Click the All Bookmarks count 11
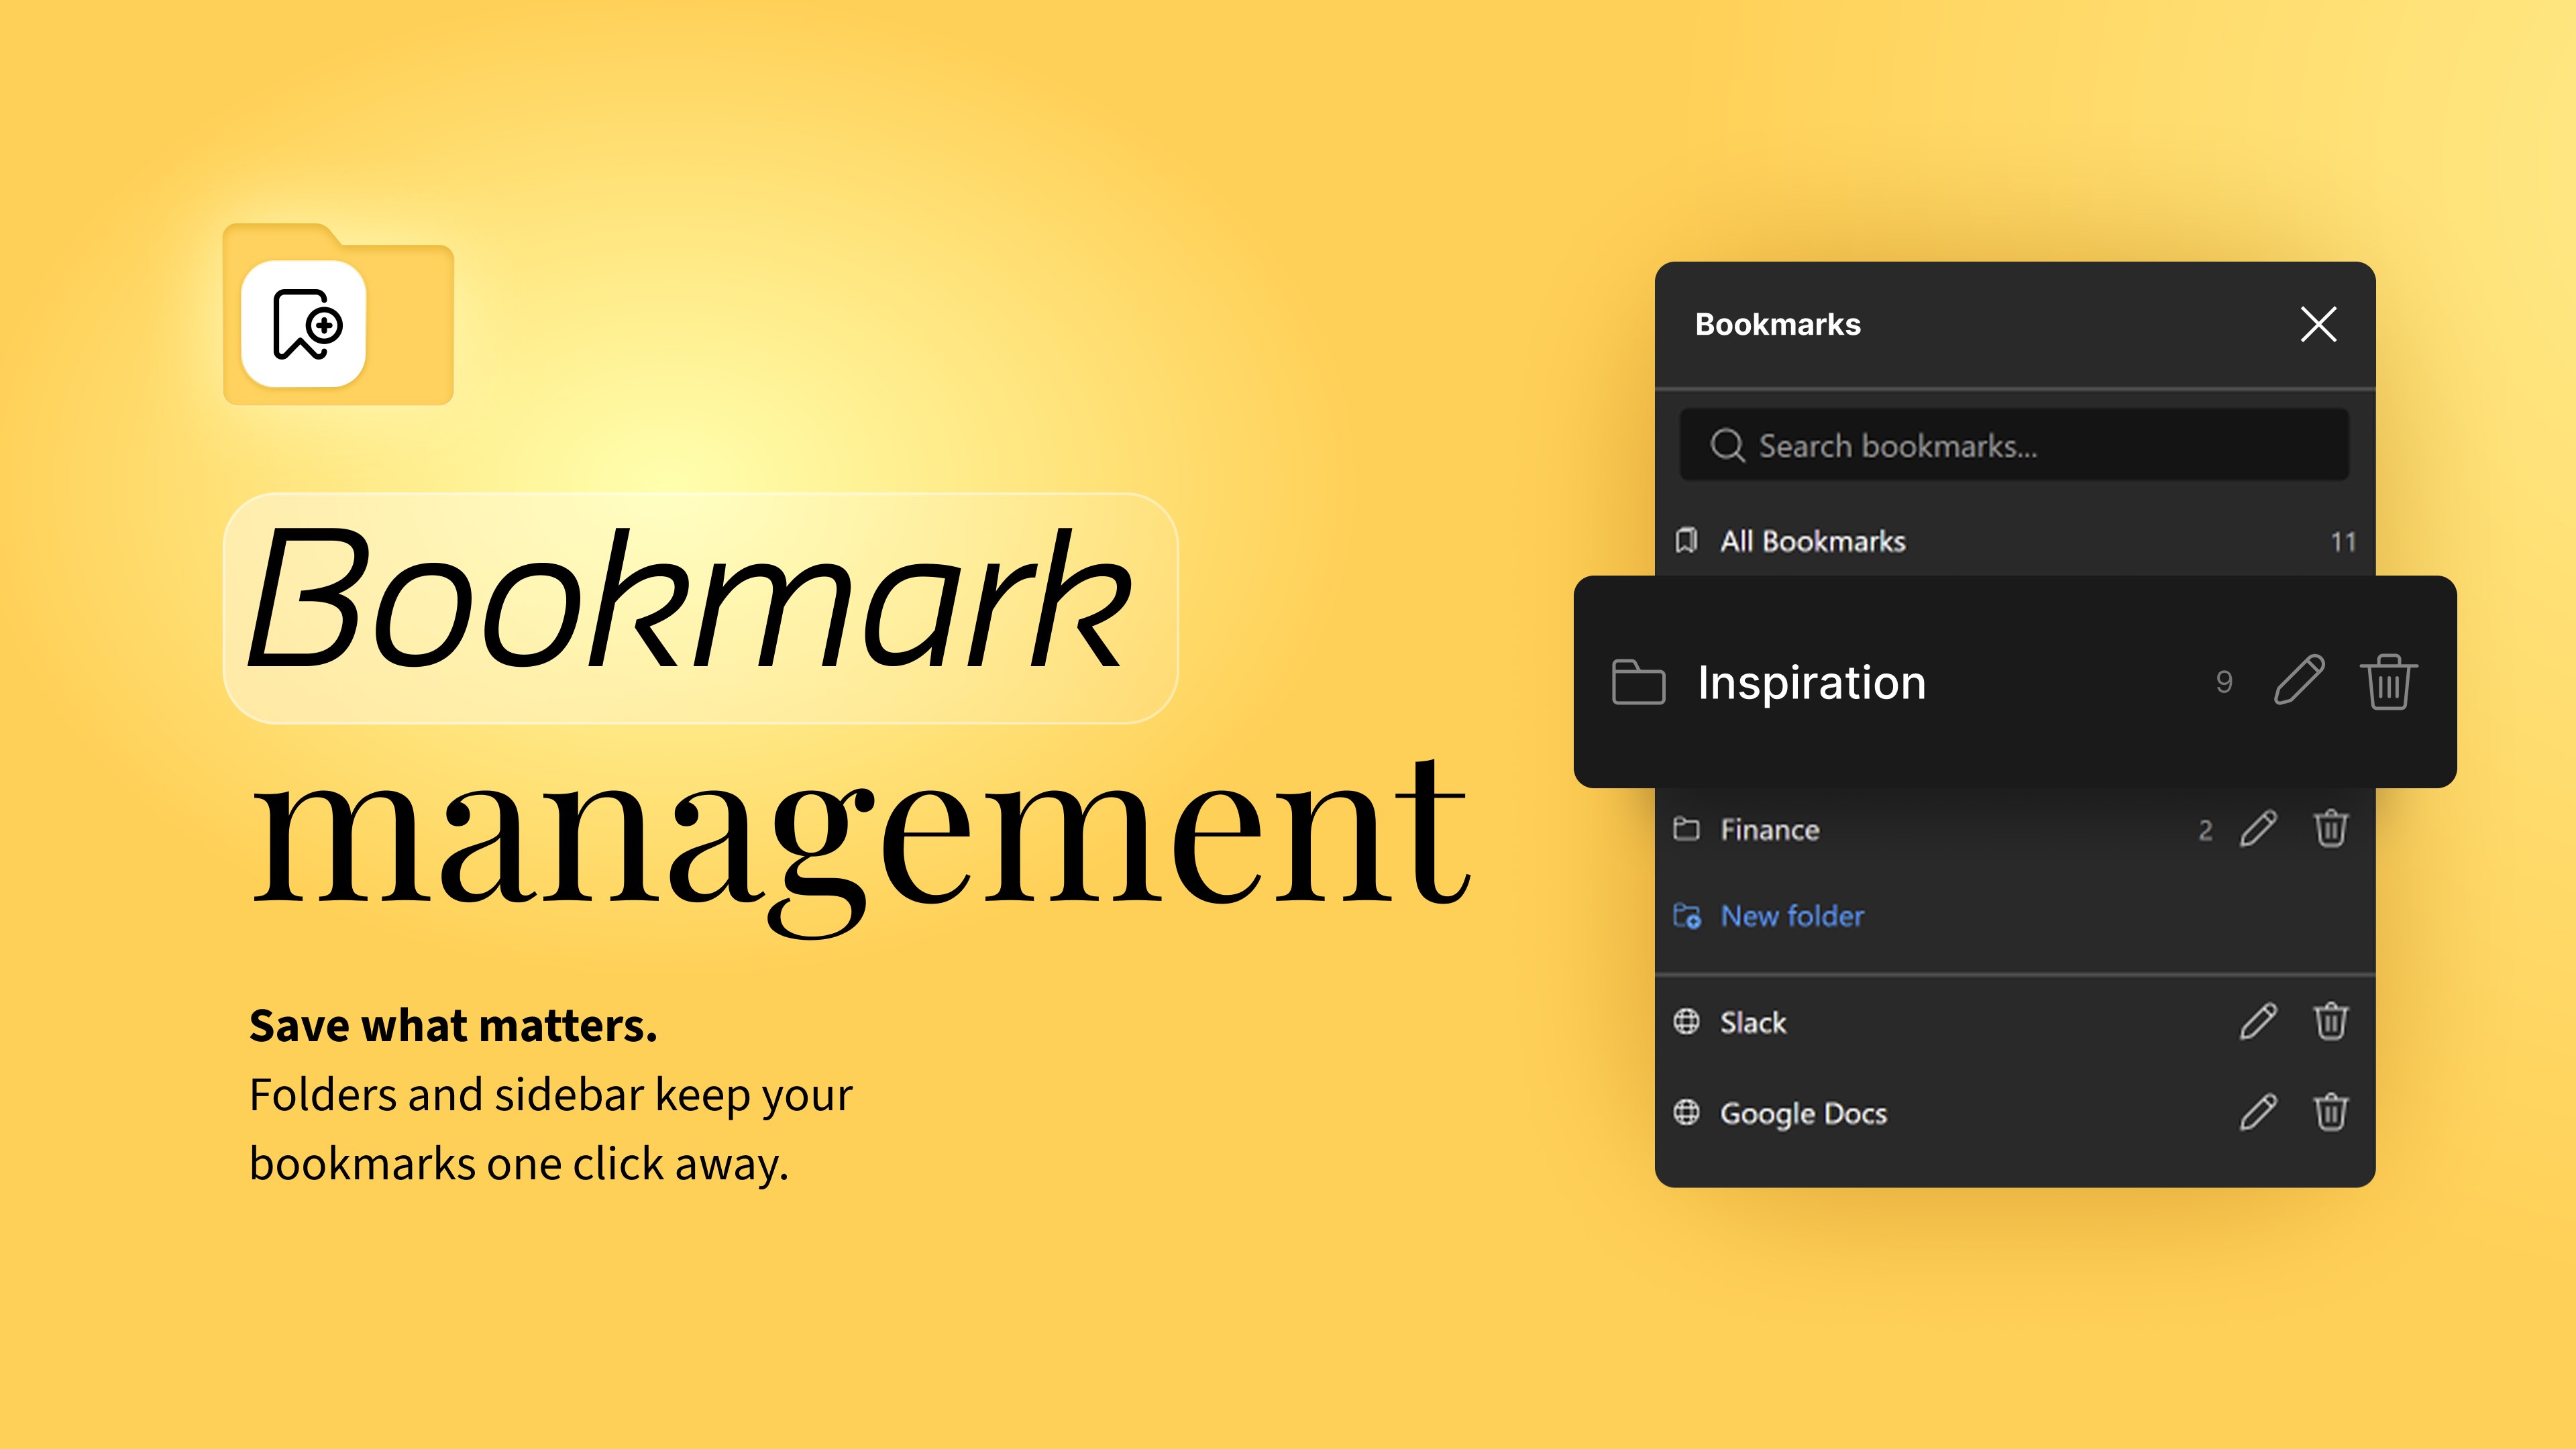The width and height of the screenshot is (2576, 1449). click(x=2343, y=542)
